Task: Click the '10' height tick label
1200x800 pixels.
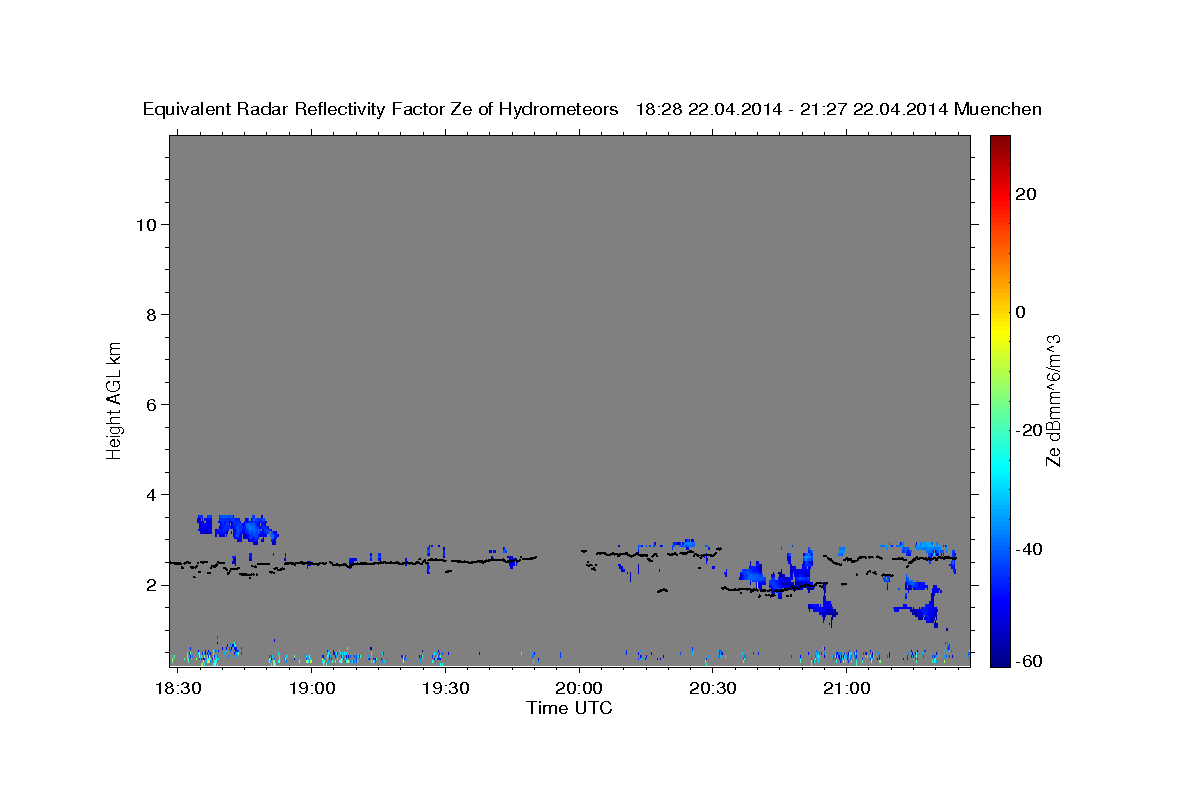Action: click(145, 224)
